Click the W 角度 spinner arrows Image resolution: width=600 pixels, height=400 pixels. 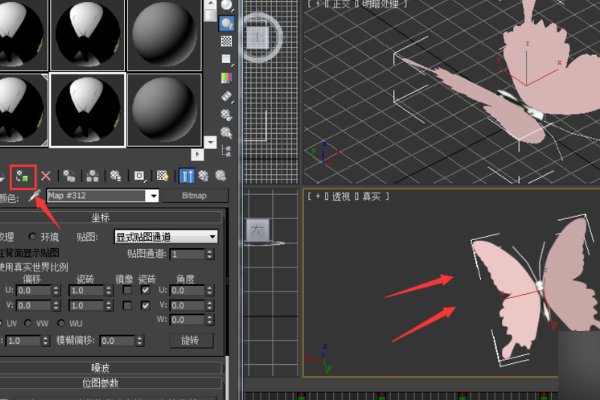pyautogui.click(x=210, y=320)
